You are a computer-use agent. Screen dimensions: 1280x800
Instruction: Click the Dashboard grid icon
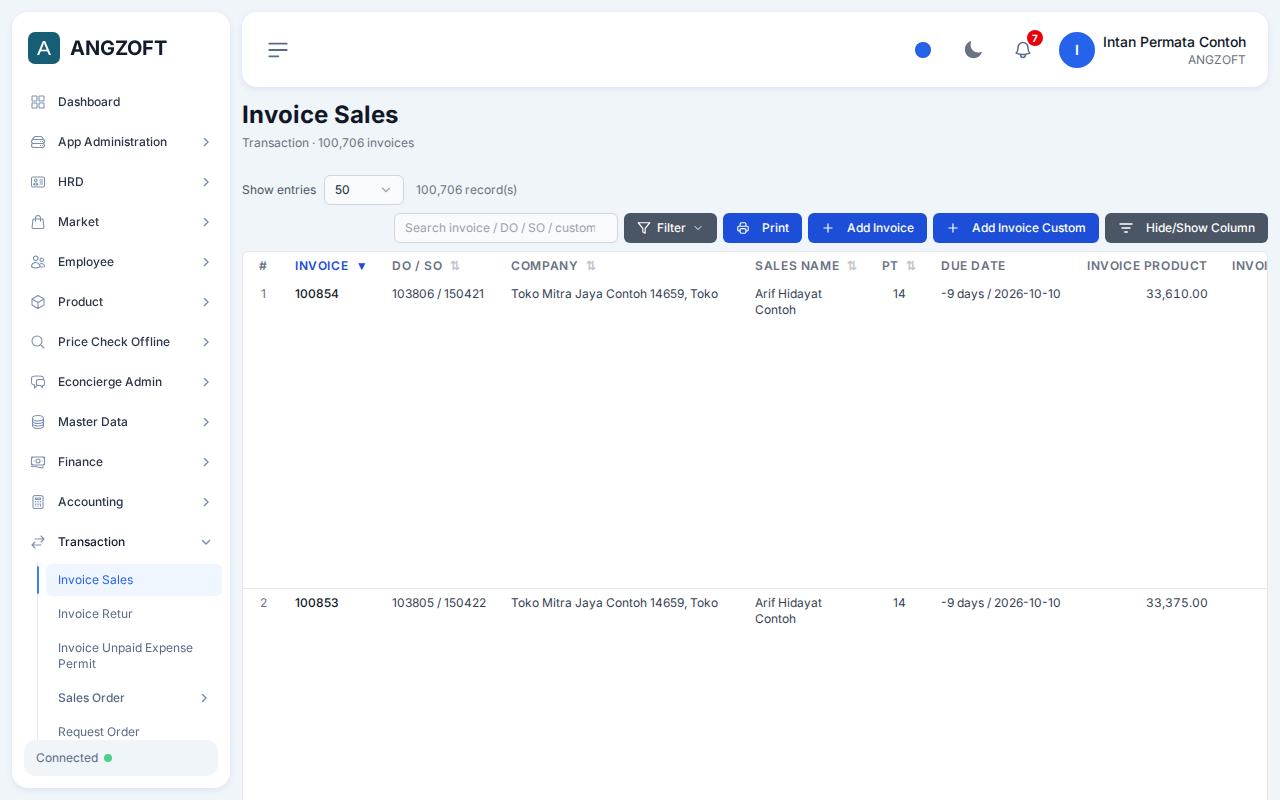coord(38,102)
